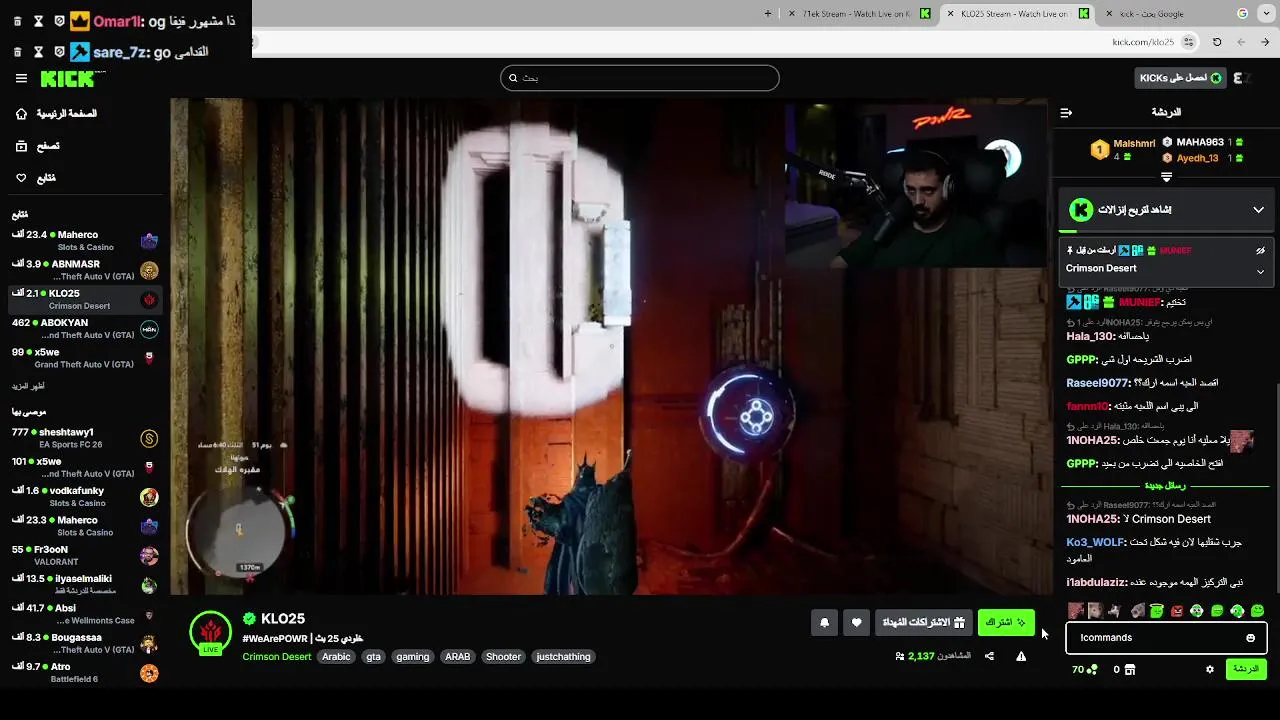Click the justchathing tag

564,657
